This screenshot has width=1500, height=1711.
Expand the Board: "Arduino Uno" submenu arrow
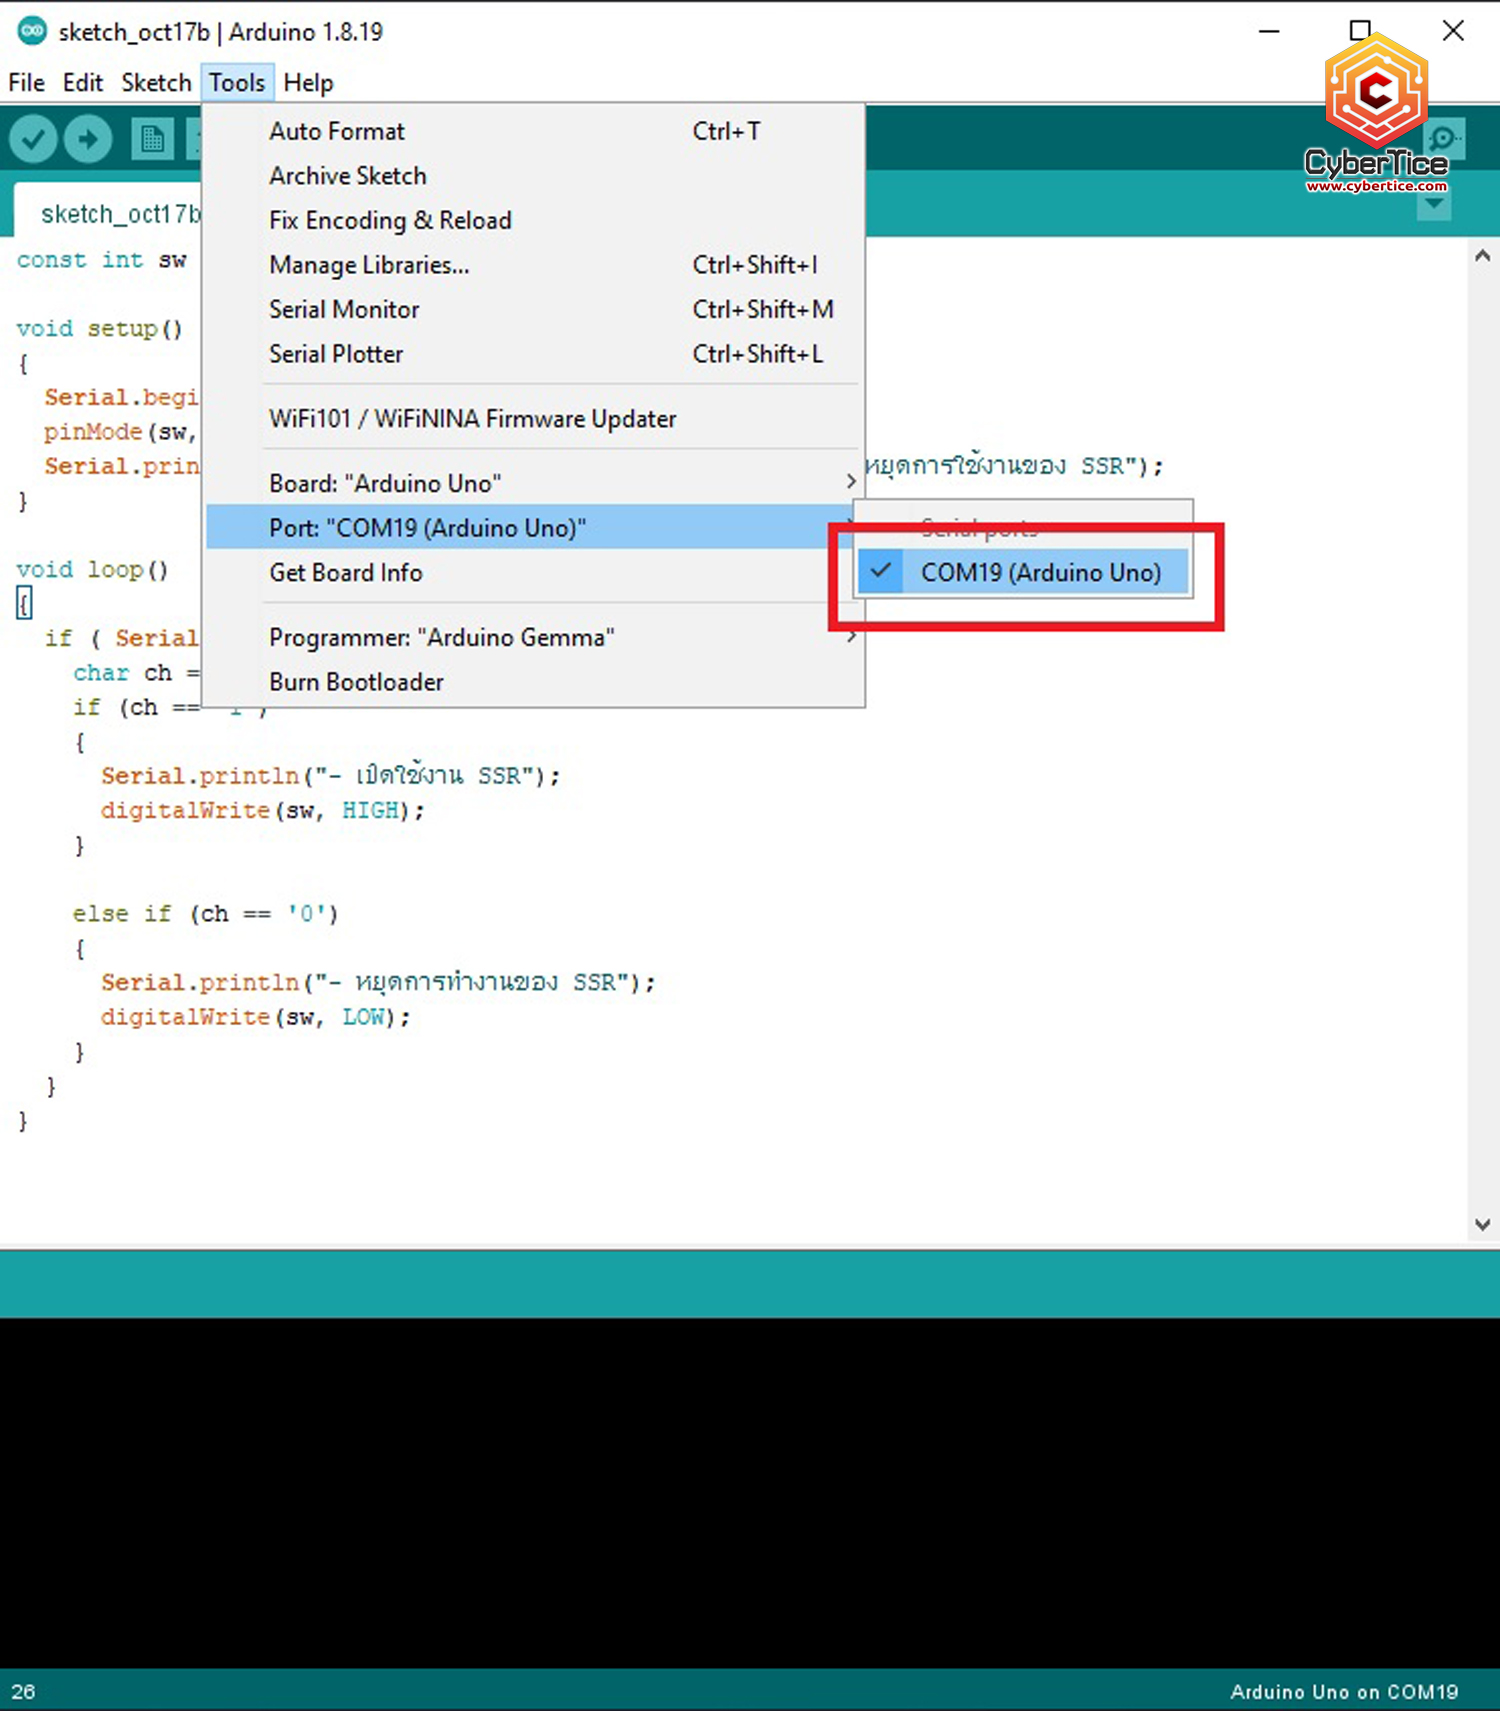point(851,483)
